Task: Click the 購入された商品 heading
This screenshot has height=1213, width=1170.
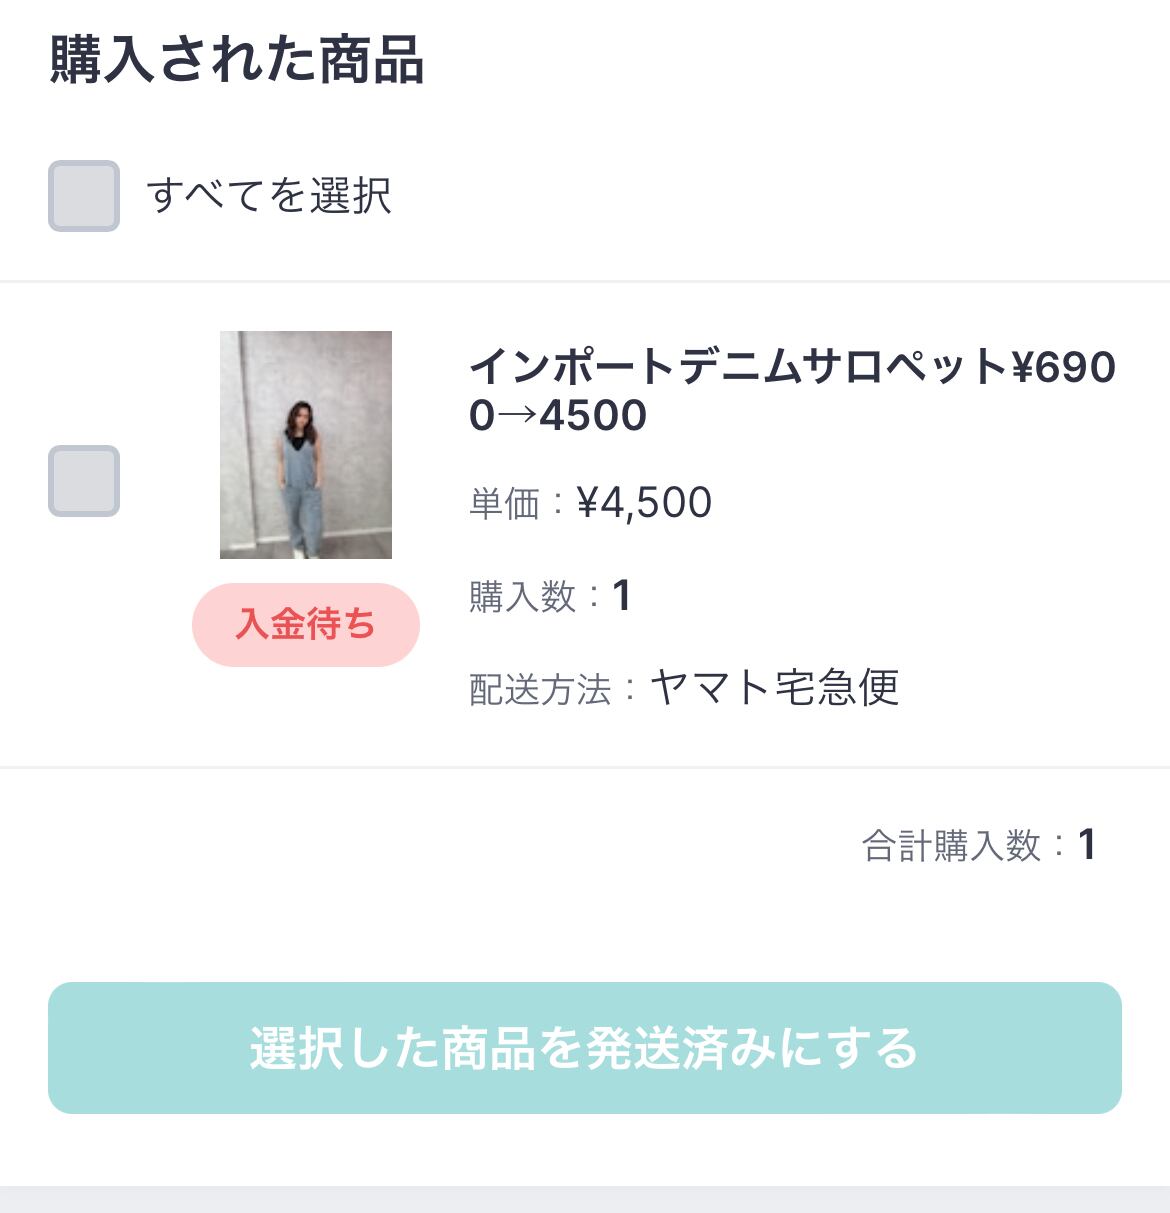Action: point(237,60)
